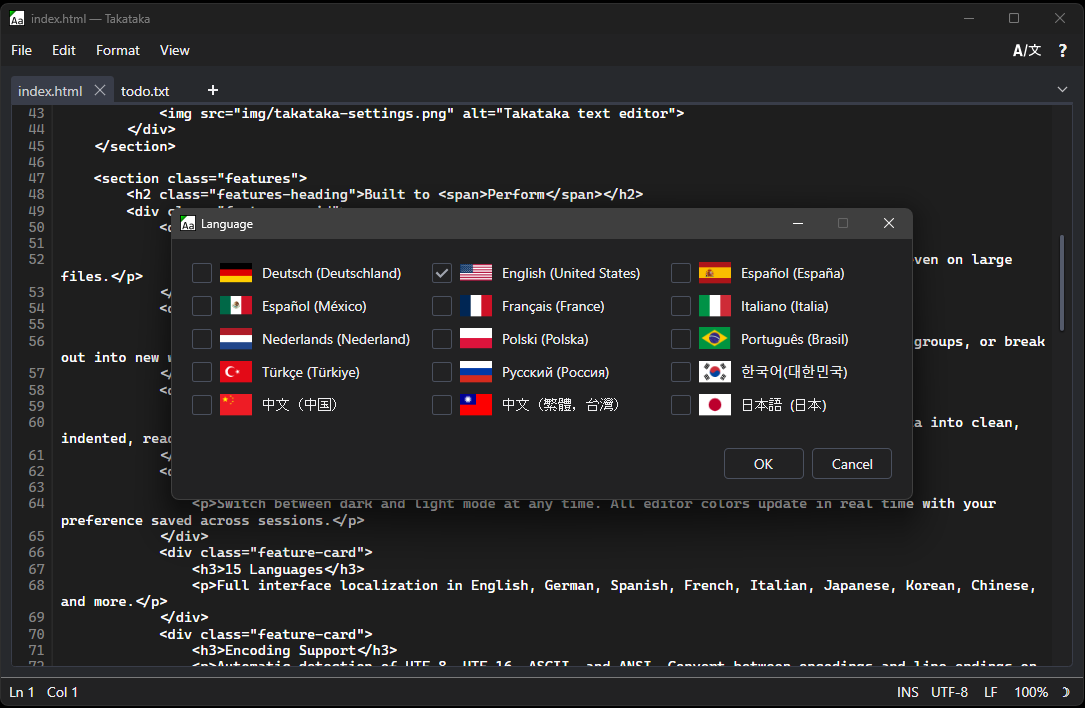1085x708 pixels.
Task: Click the South Korea flag icon
Action: (x=714, y=372)
